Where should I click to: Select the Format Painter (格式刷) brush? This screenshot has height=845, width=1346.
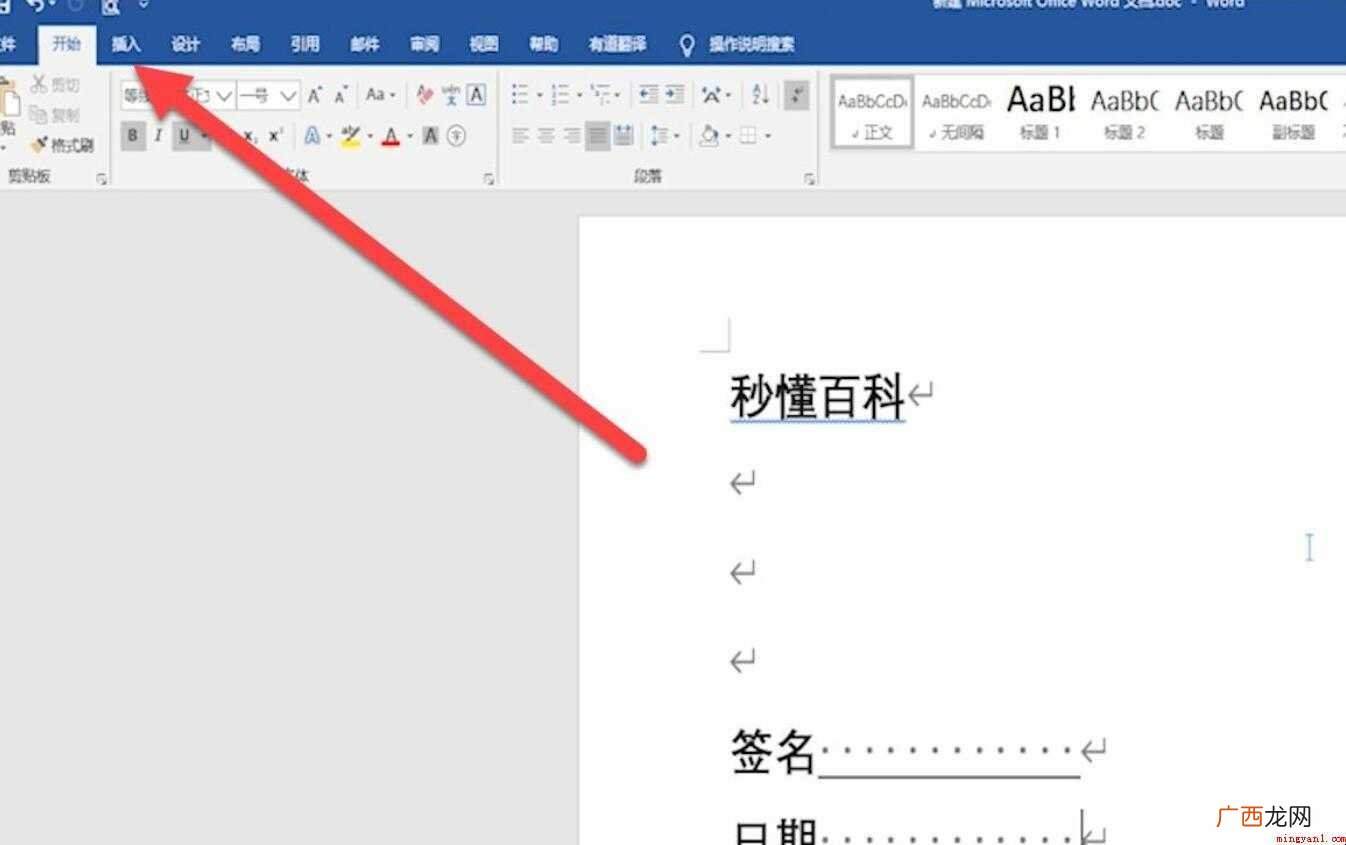pos(39,145)
